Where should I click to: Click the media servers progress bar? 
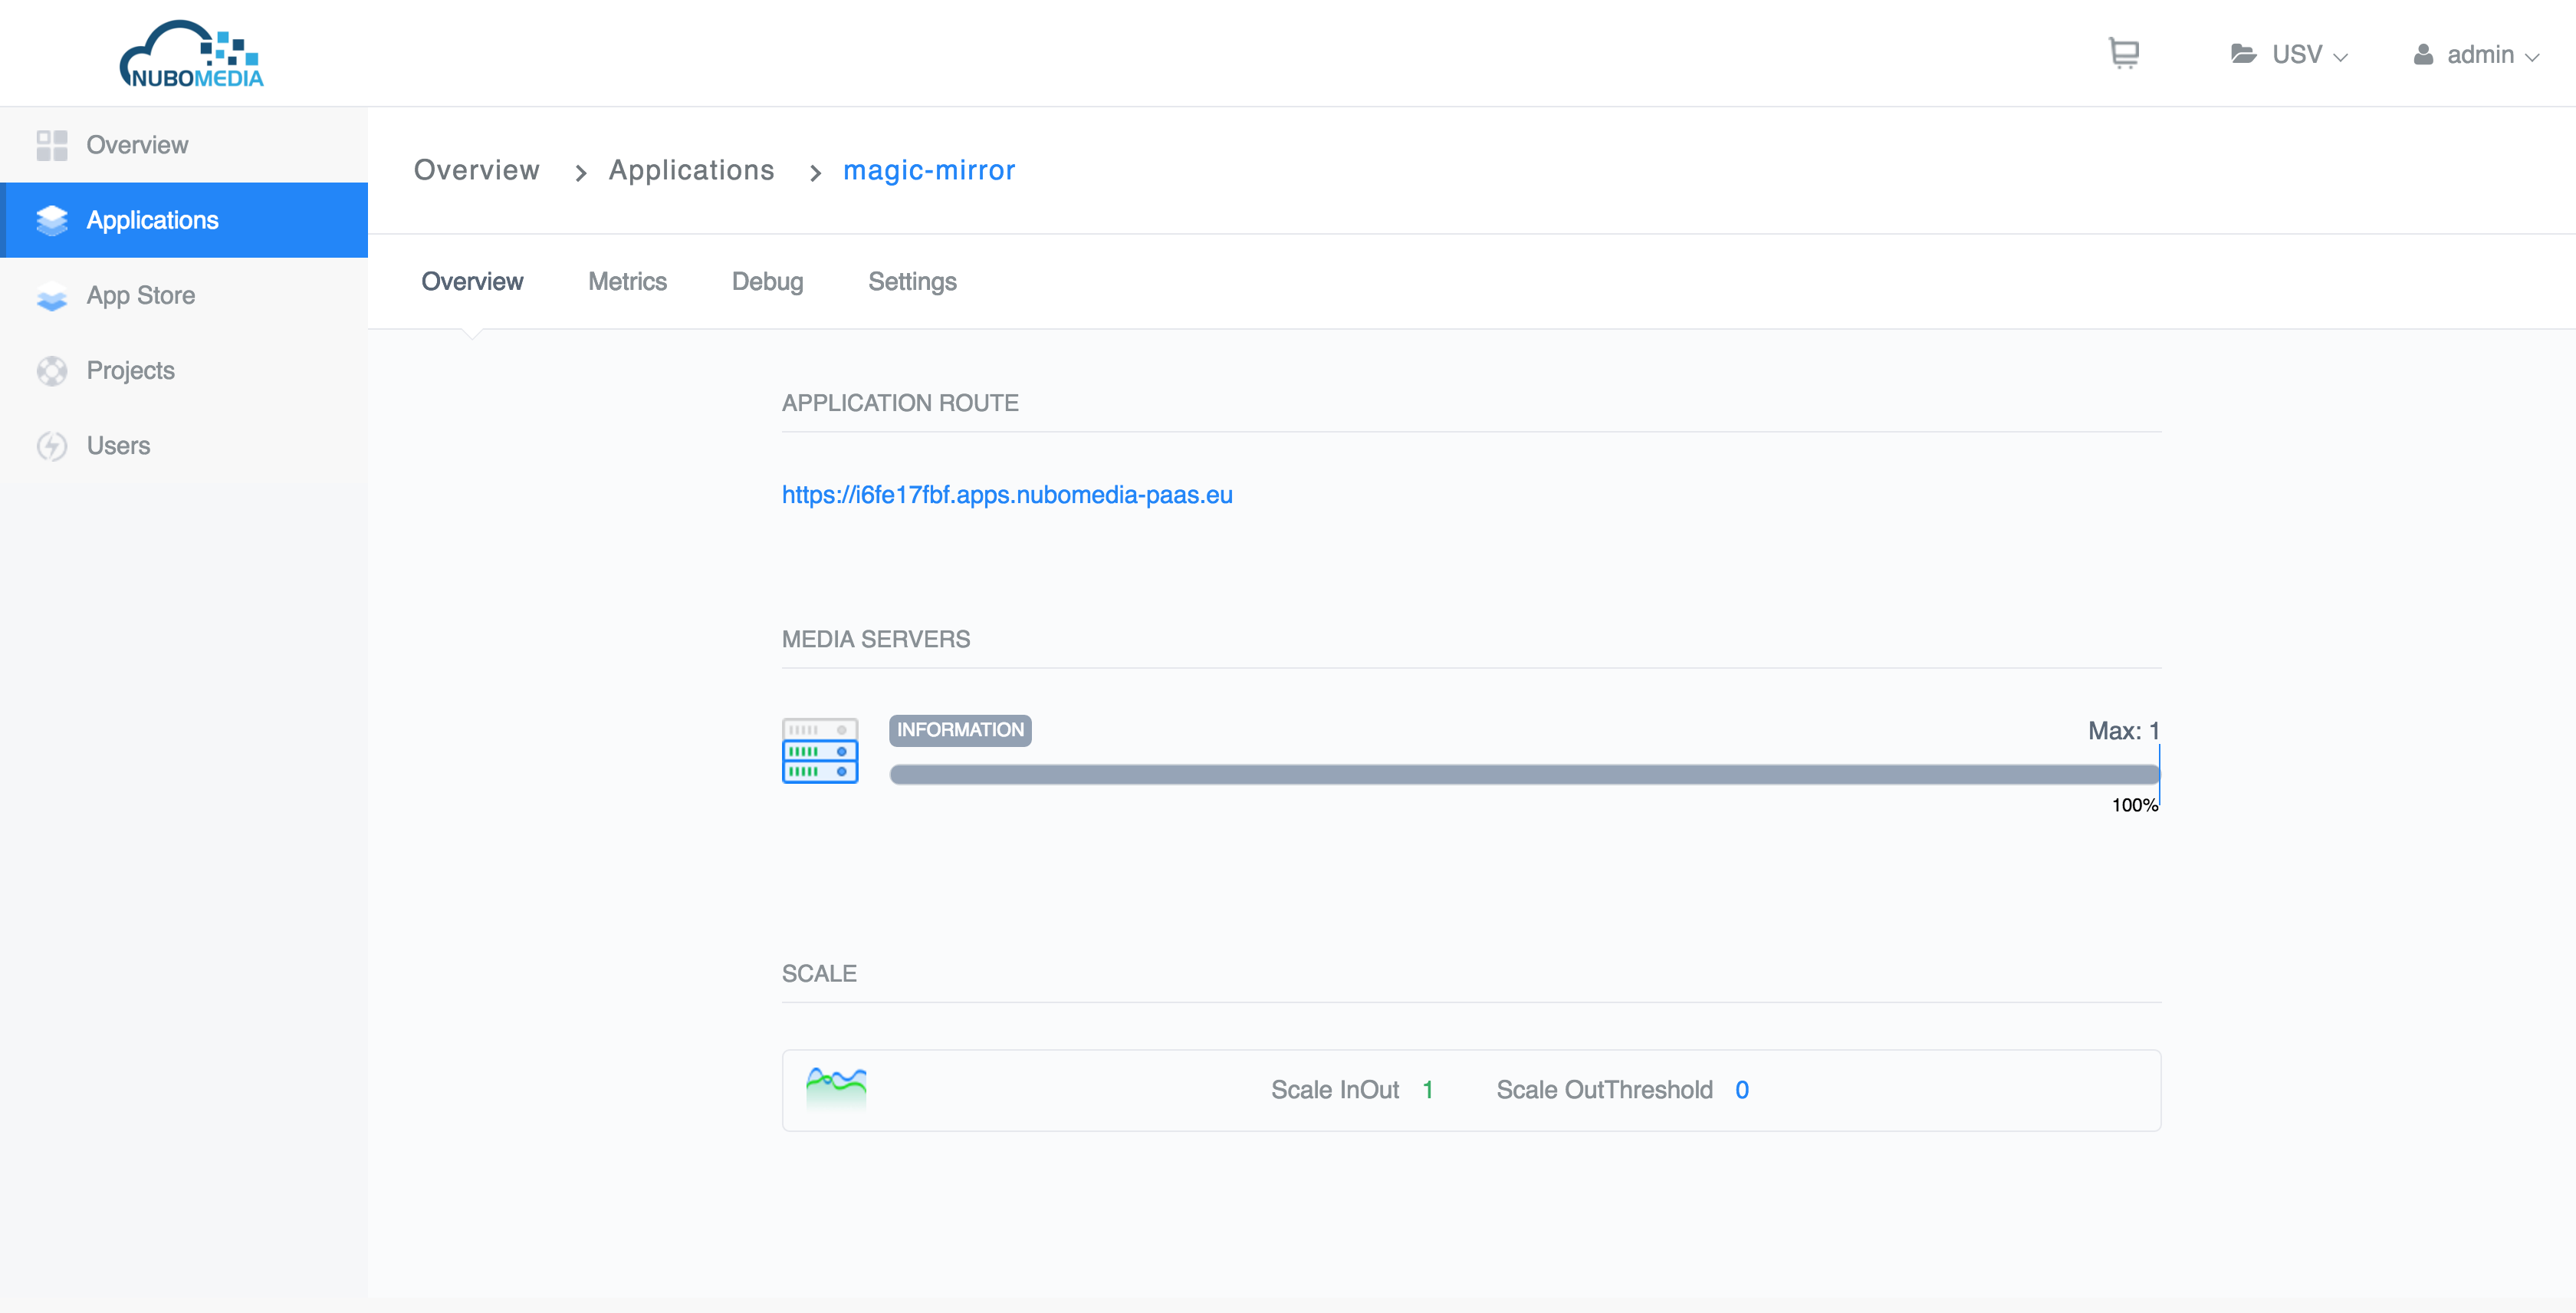[x=1524, y=774]
